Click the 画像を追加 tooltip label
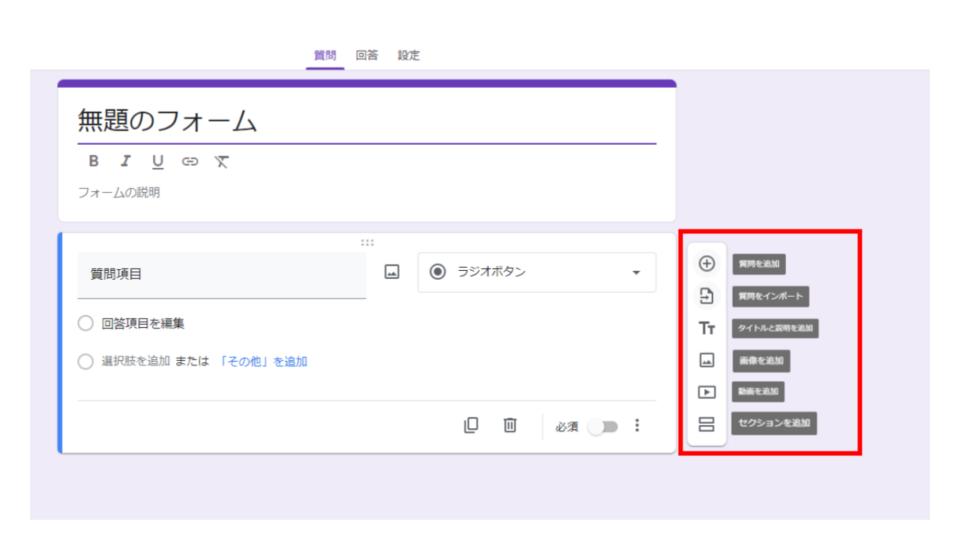Viewport: 960px width, 540px height. (x=761, y=361)
